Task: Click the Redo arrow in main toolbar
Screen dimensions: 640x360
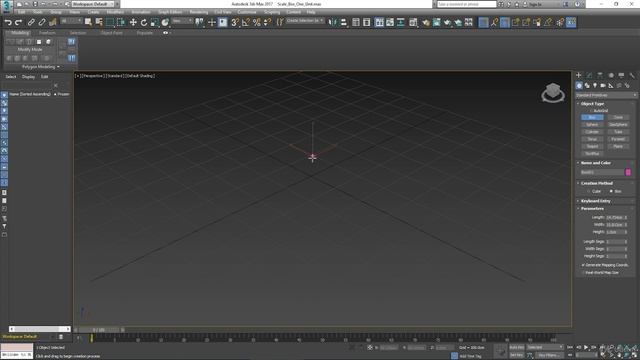Action: (18, 22)
